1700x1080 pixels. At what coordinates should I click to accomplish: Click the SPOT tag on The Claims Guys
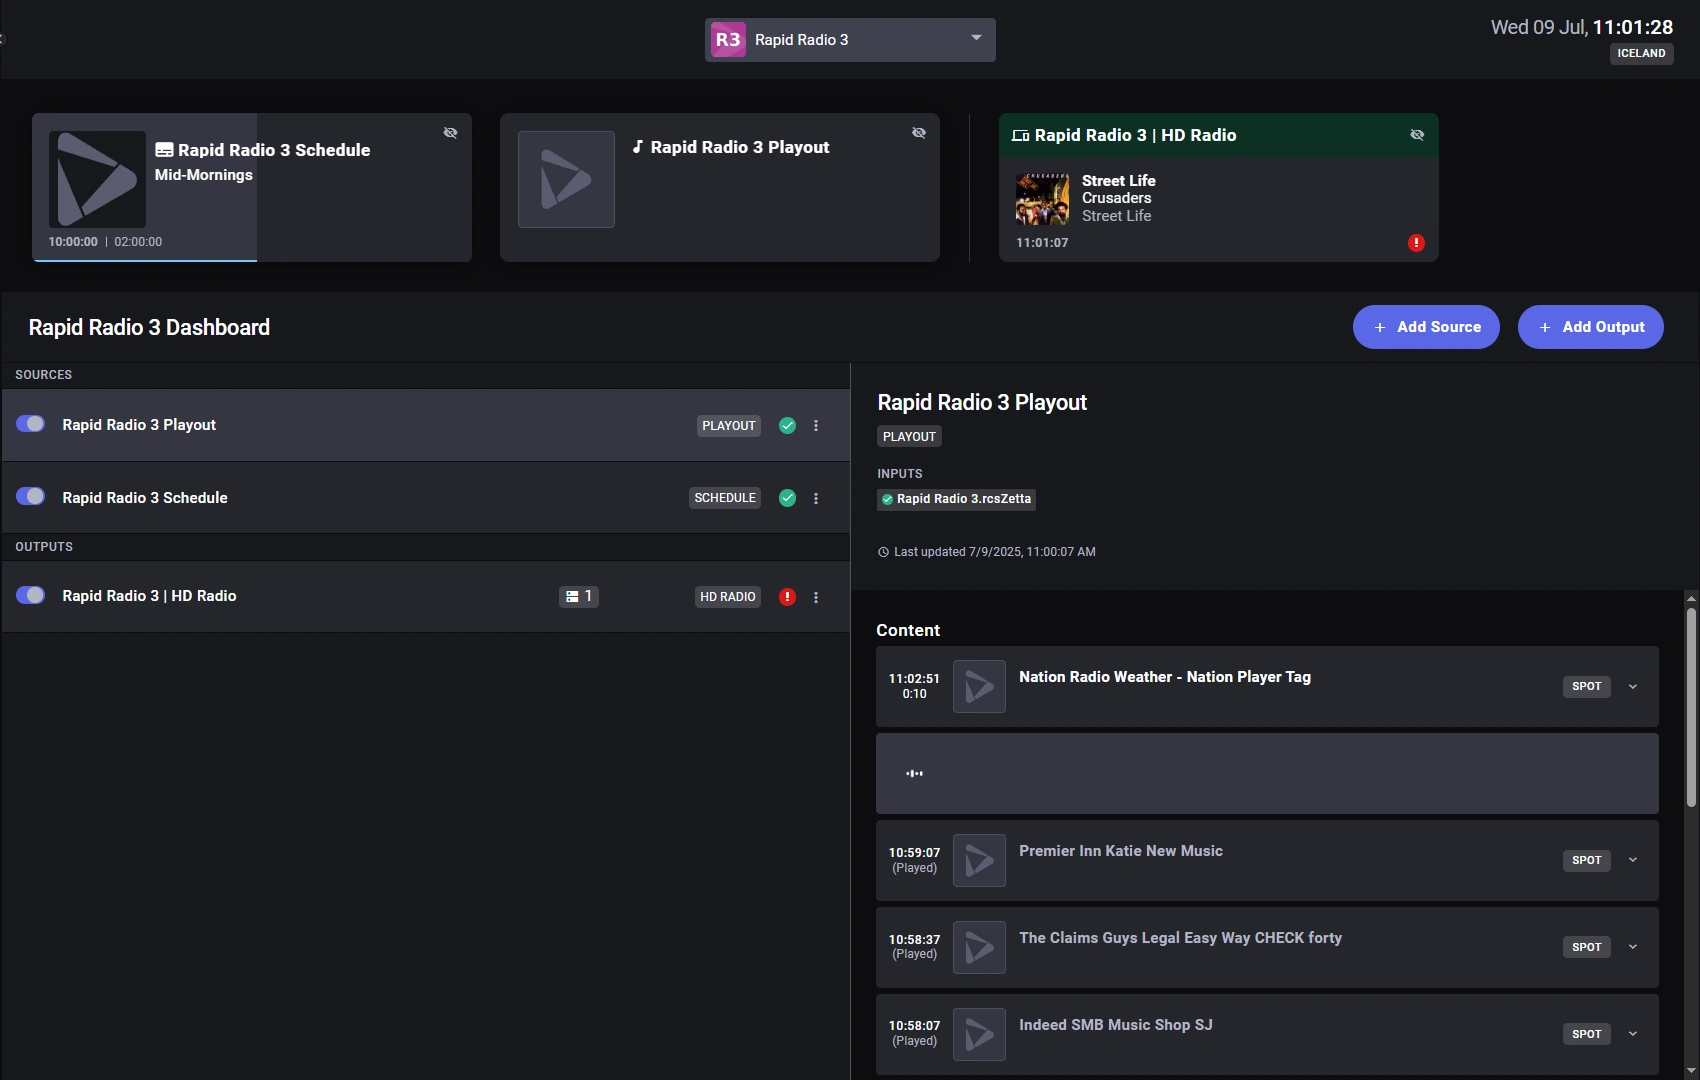(x=1587, y=947)
